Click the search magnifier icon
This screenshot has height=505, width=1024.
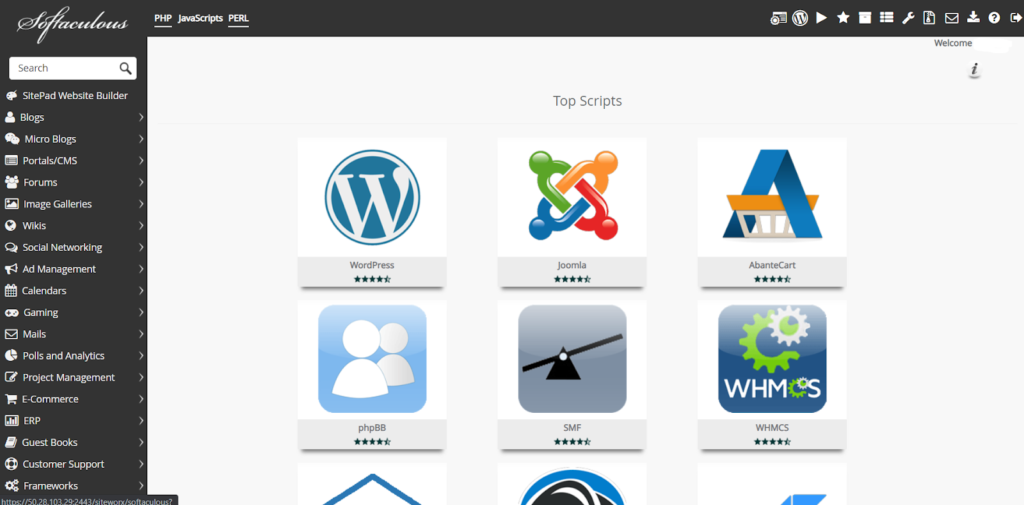click(125, 68)
